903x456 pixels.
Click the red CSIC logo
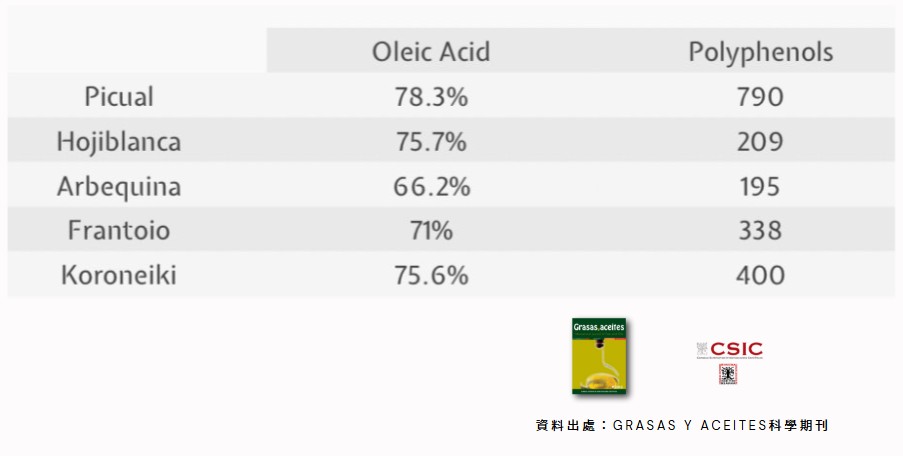coord(729,349)
